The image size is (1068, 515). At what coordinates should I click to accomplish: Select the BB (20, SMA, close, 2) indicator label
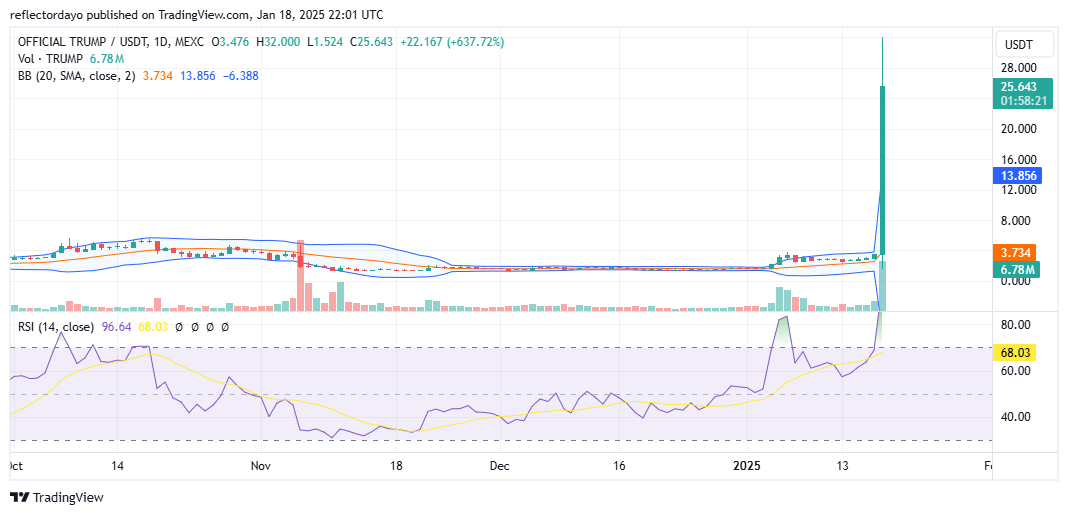pyautogui.click(x=76, y=76)
